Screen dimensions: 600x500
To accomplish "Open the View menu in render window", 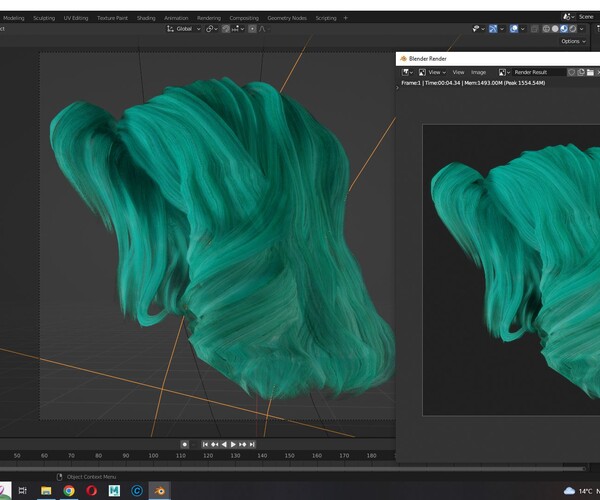I will [458, 72].
